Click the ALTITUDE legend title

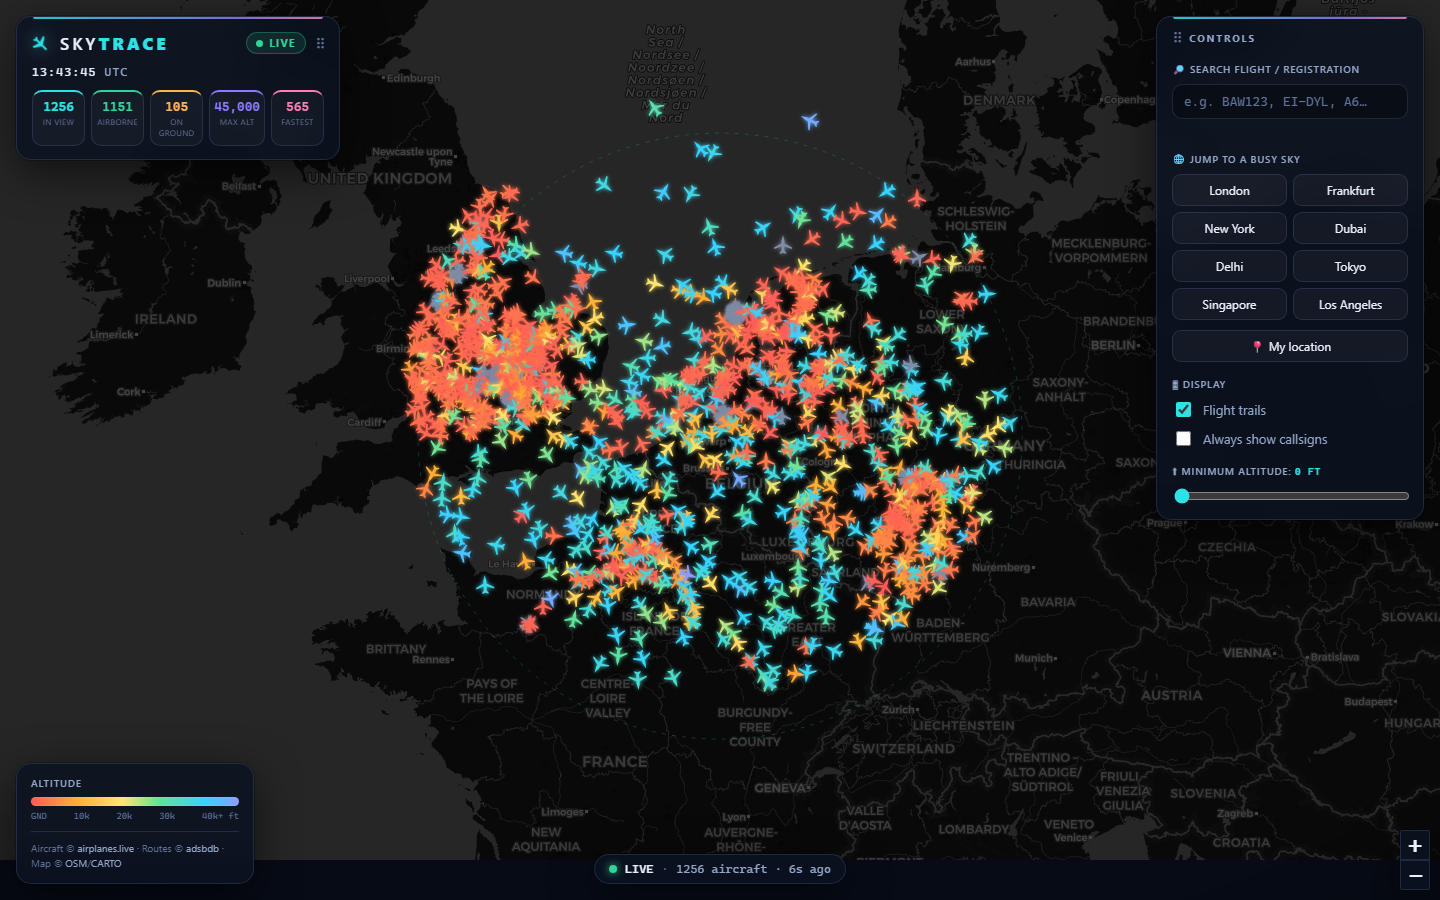pyautogui.click(x=56, y=783)
